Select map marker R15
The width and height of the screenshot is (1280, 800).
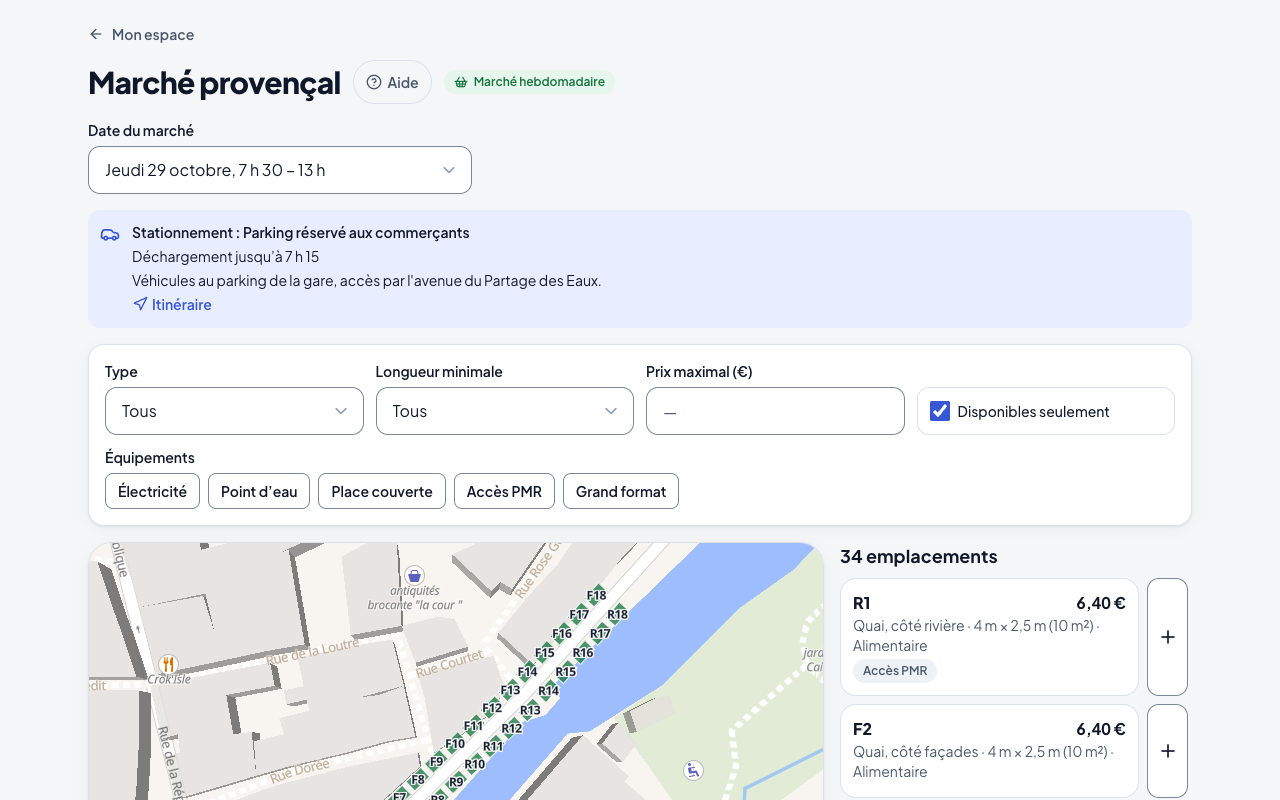(x=566, y=671)
